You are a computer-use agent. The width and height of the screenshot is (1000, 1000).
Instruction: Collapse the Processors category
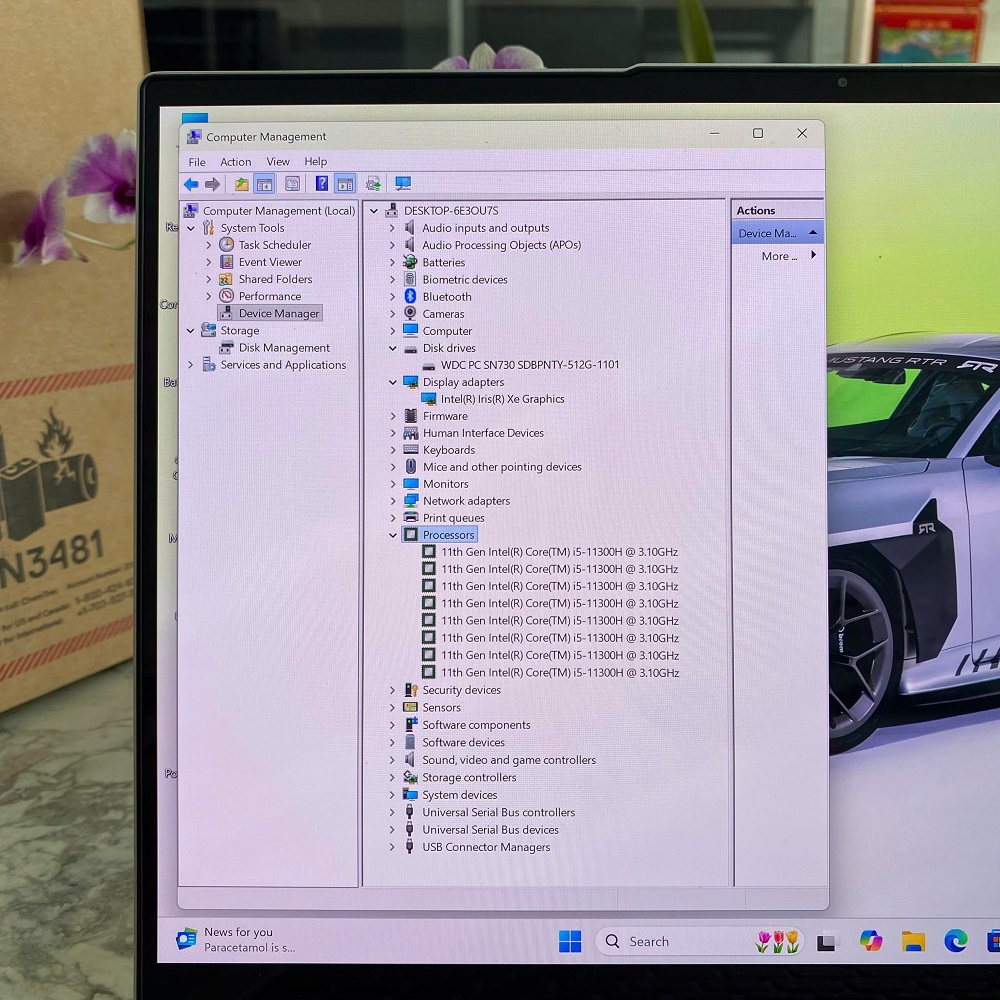tap(393, 536)
